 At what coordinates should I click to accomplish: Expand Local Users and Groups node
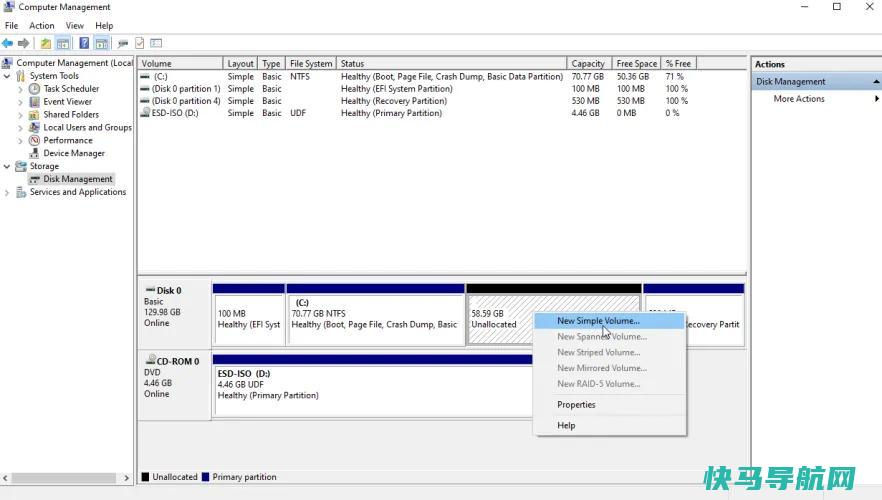pos(20,128)
